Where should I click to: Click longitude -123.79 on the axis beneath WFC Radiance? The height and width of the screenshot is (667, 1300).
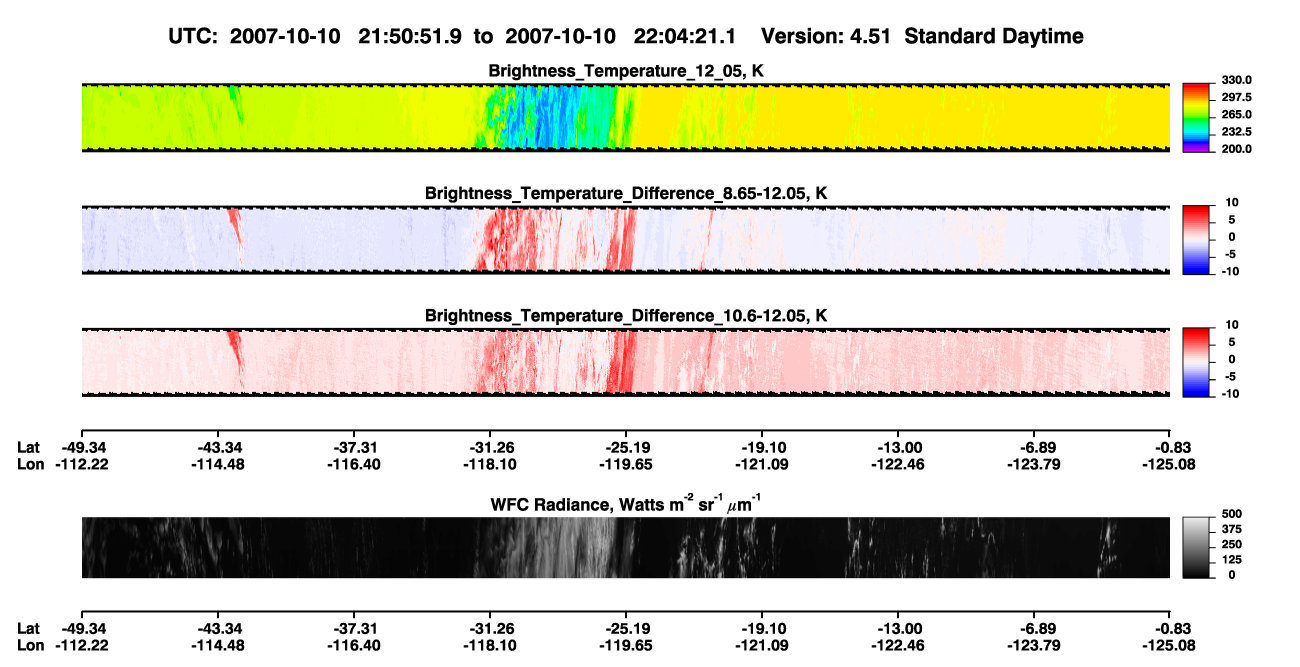1034,645
